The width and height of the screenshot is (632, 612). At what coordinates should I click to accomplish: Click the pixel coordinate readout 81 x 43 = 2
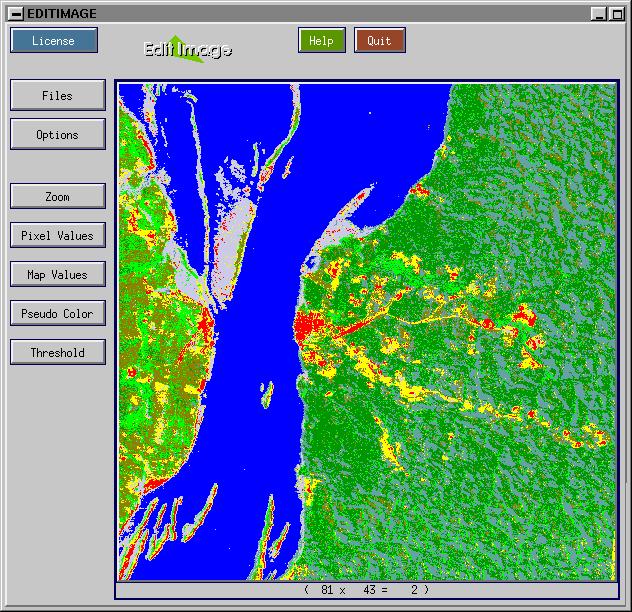(x=367, y=590)
